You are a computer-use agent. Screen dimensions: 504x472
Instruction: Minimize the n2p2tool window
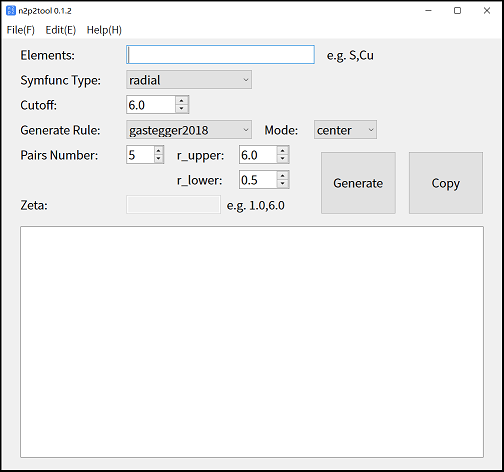428,11
